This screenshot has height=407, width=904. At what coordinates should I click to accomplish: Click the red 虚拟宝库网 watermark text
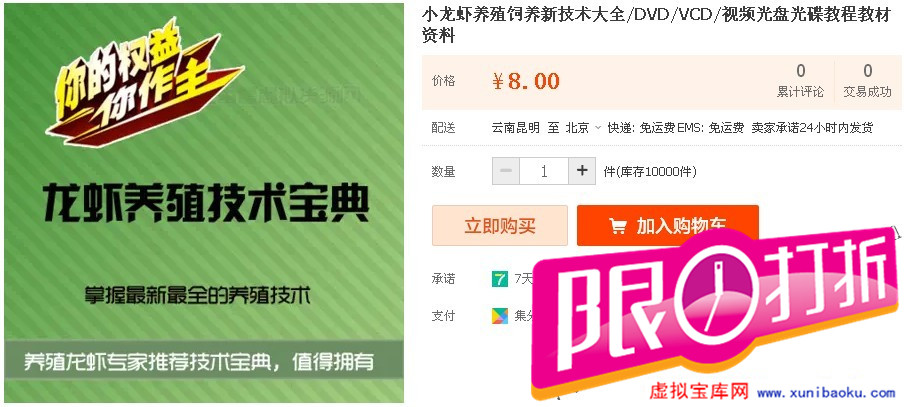pos(699,392)
